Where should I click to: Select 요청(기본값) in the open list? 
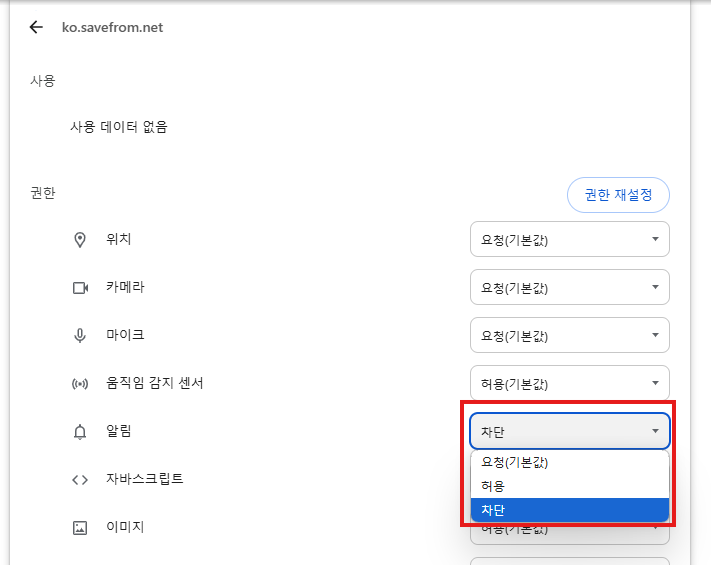569,463
